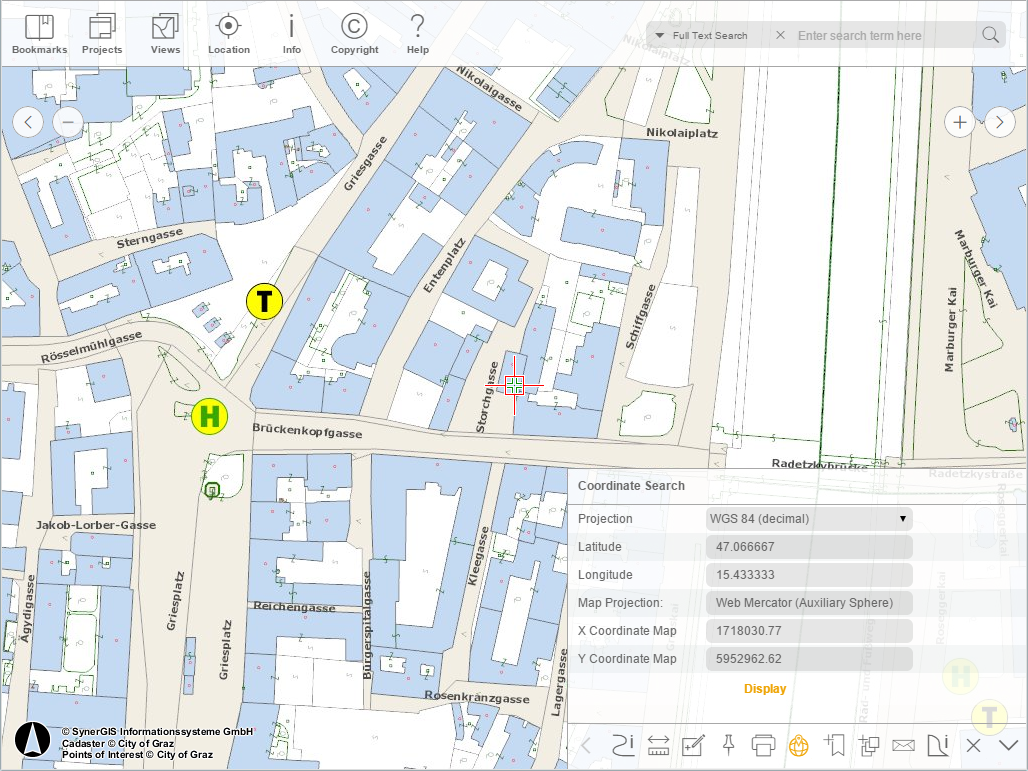This screenshot has height=771, width=1028.
Task: Collapse the bottom toolbar with the chevron
Action: (x=1008, y=745)
